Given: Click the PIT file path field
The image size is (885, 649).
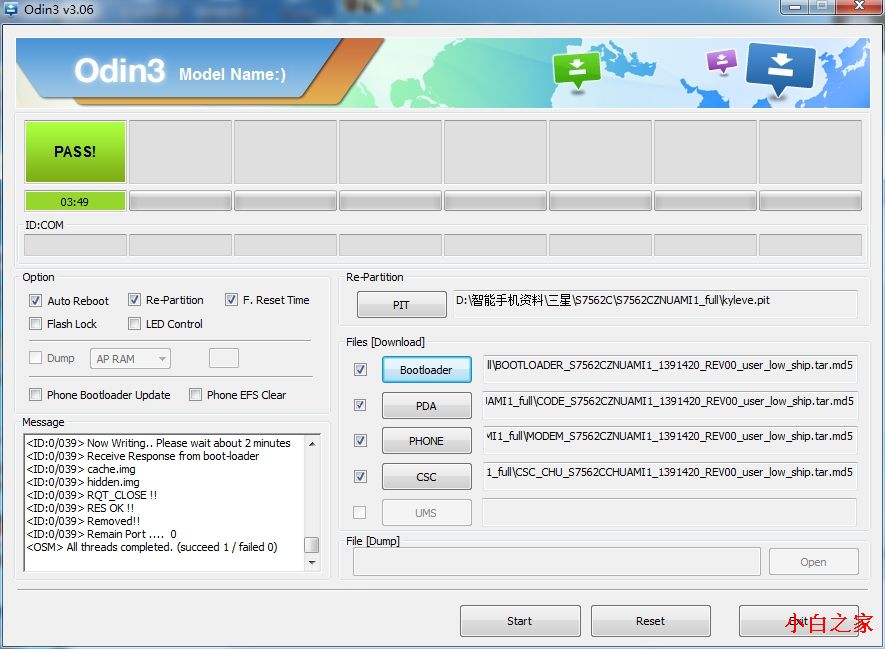Looking at the screenshot, I should 655,304.
